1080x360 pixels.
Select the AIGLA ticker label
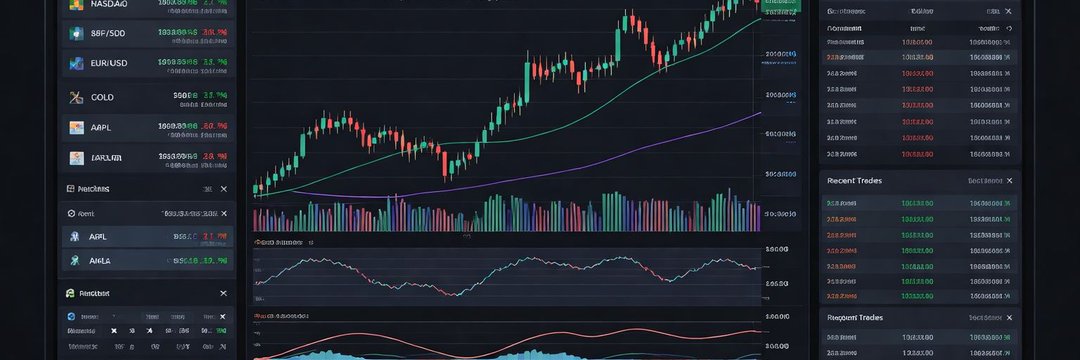coord(100,261)
